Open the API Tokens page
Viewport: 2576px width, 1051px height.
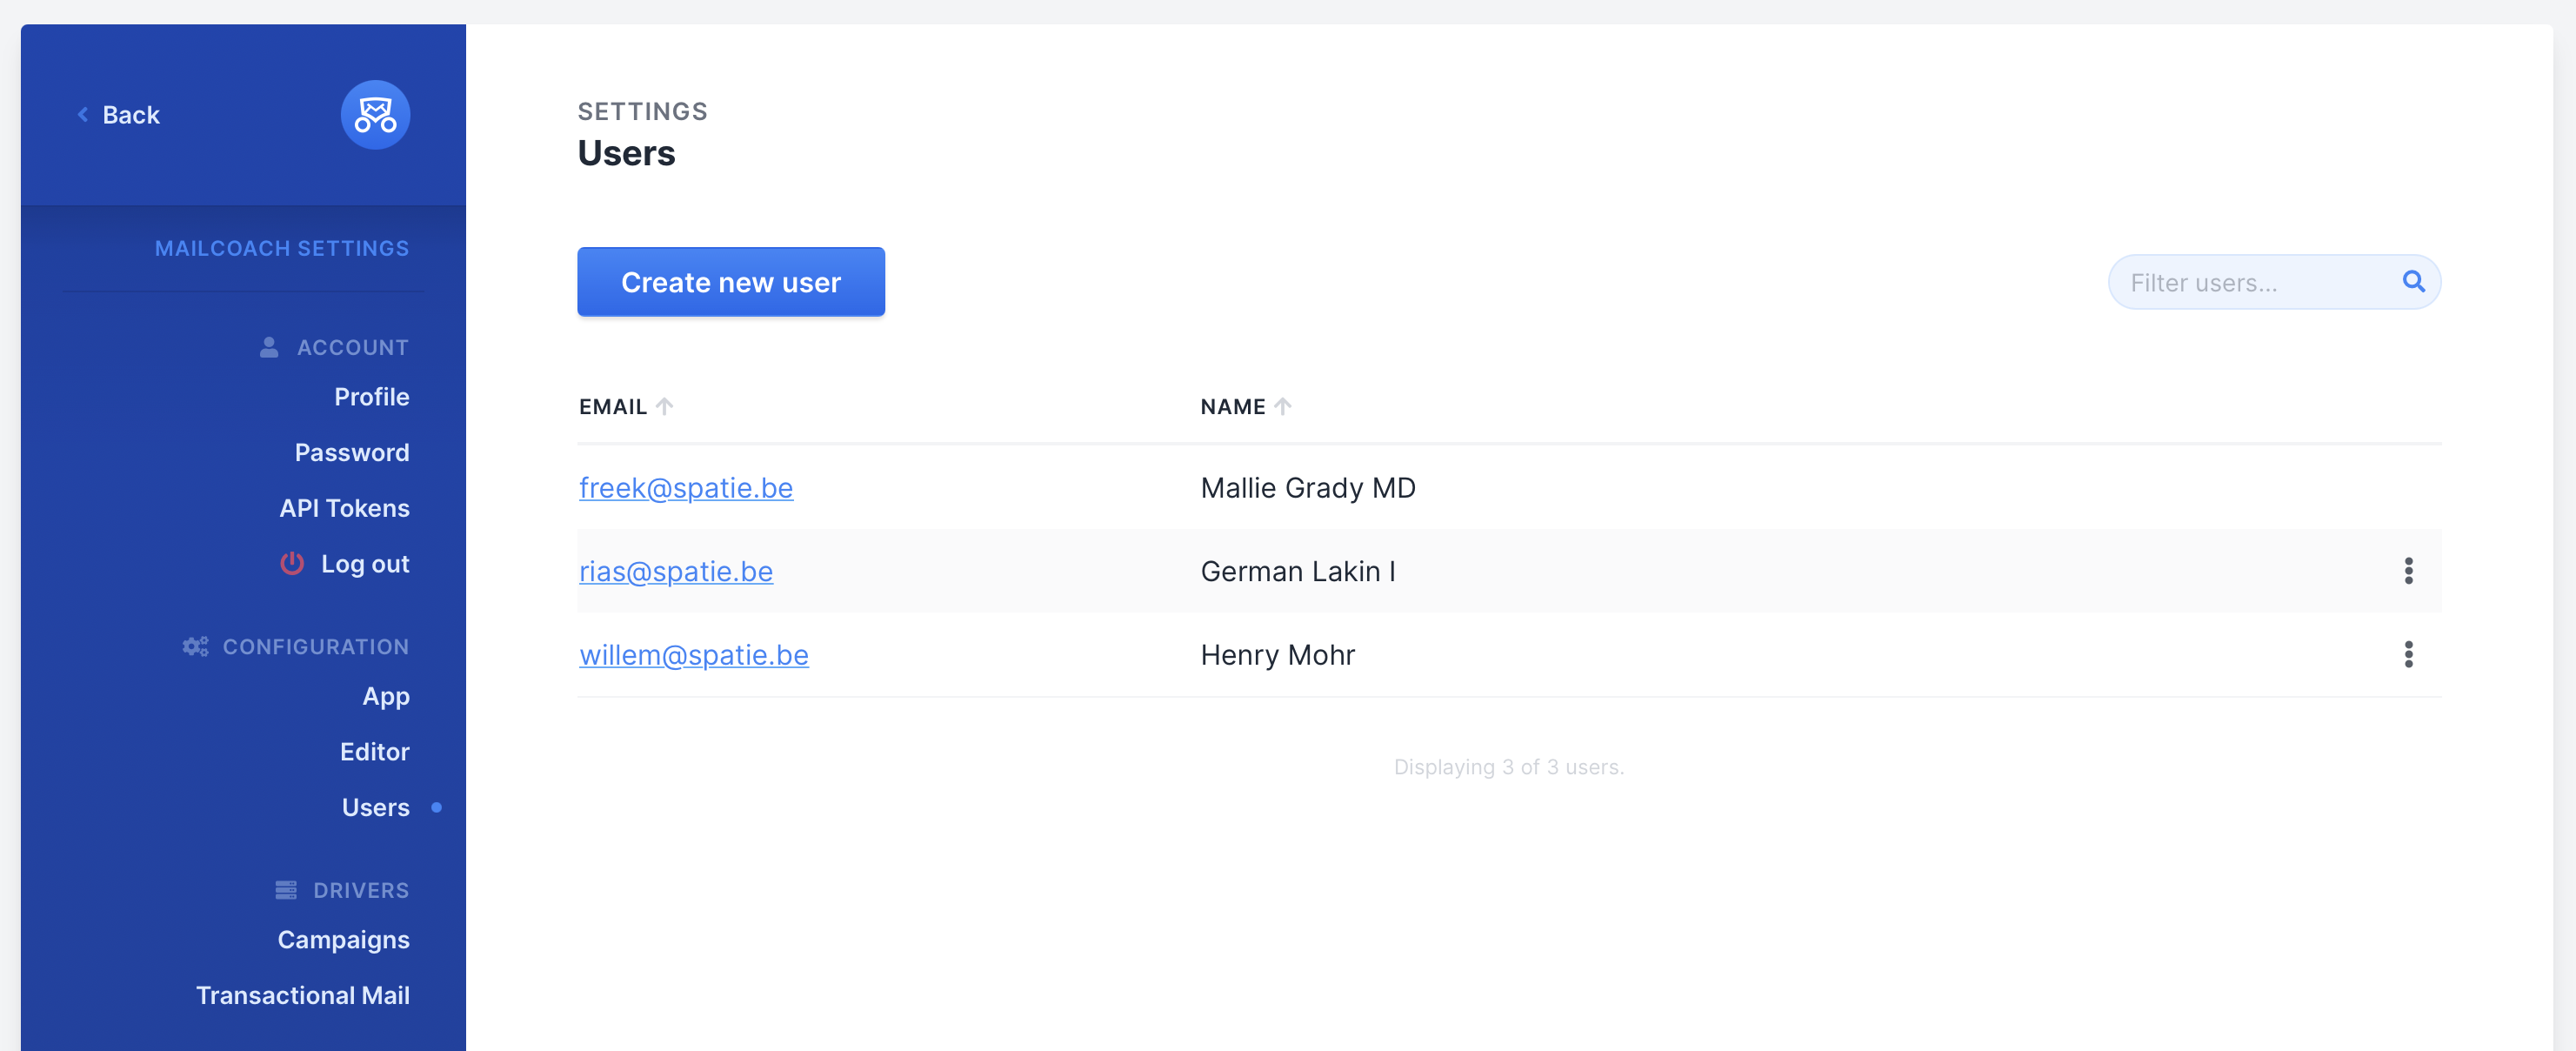click(345, 508)
